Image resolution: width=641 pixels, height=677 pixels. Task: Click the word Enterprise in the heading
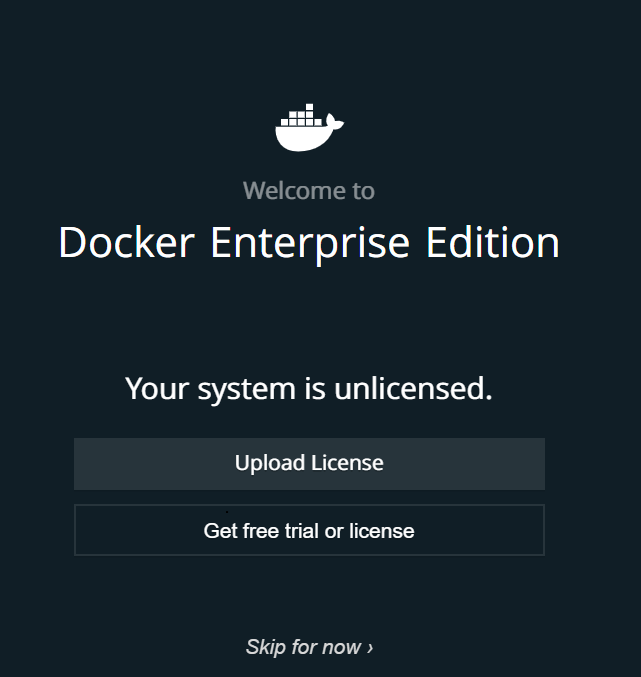(x=310, y=243)
